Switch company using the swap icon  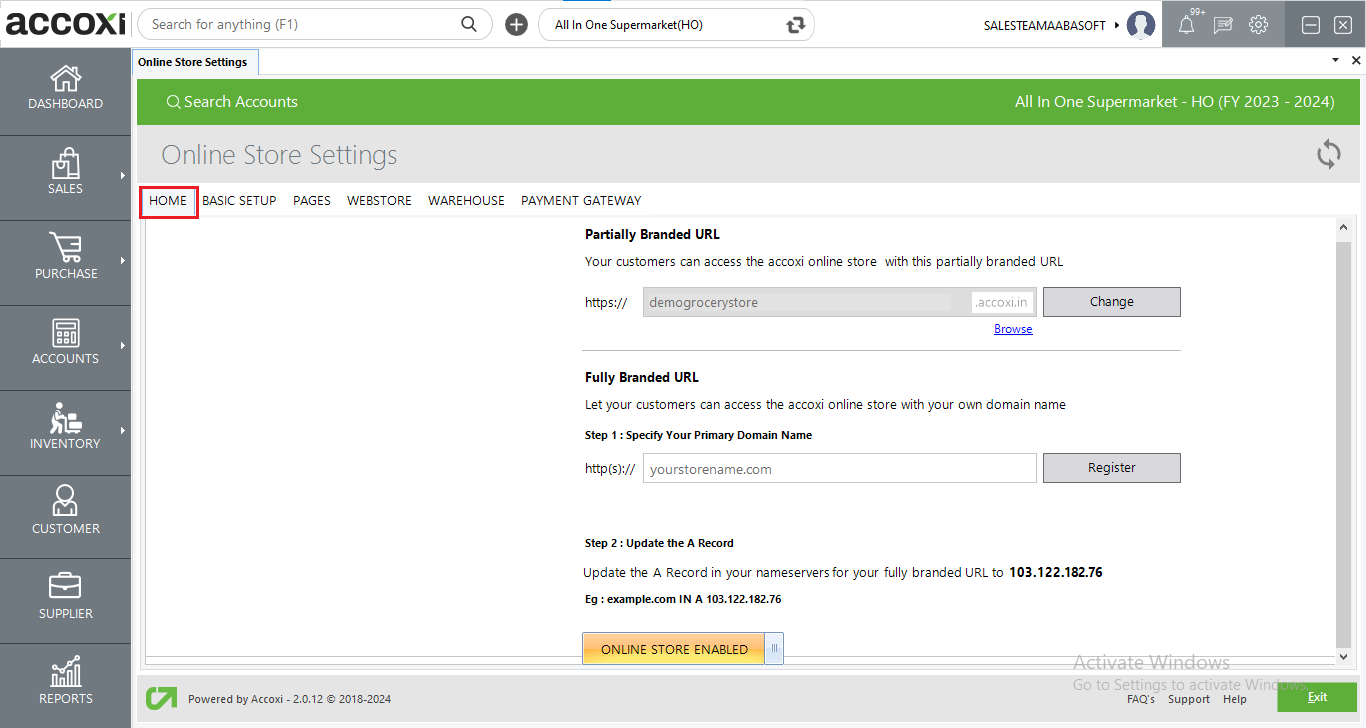point(794,24)
